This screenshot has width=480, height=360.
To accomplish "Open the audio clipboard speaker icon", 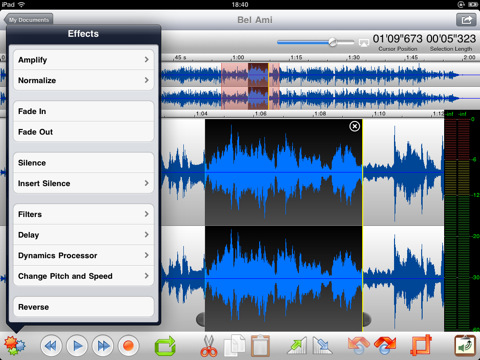I will 465,346.
